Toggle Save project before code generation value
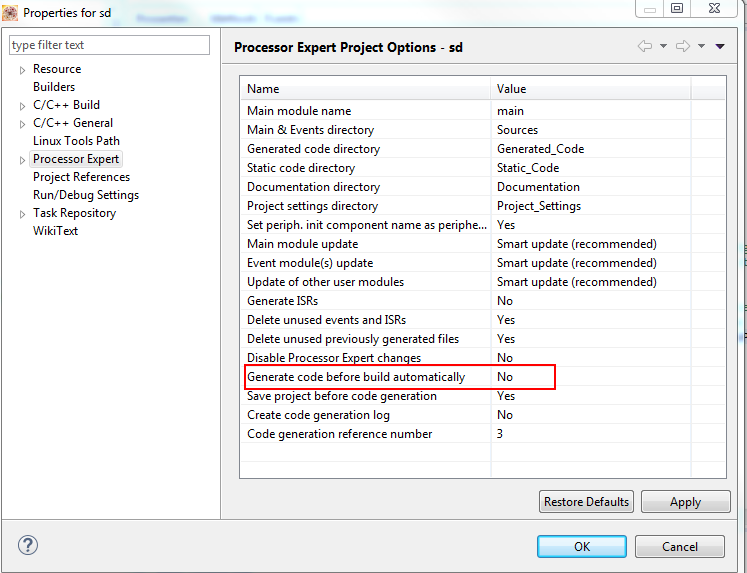 click(x=591, y=396)
